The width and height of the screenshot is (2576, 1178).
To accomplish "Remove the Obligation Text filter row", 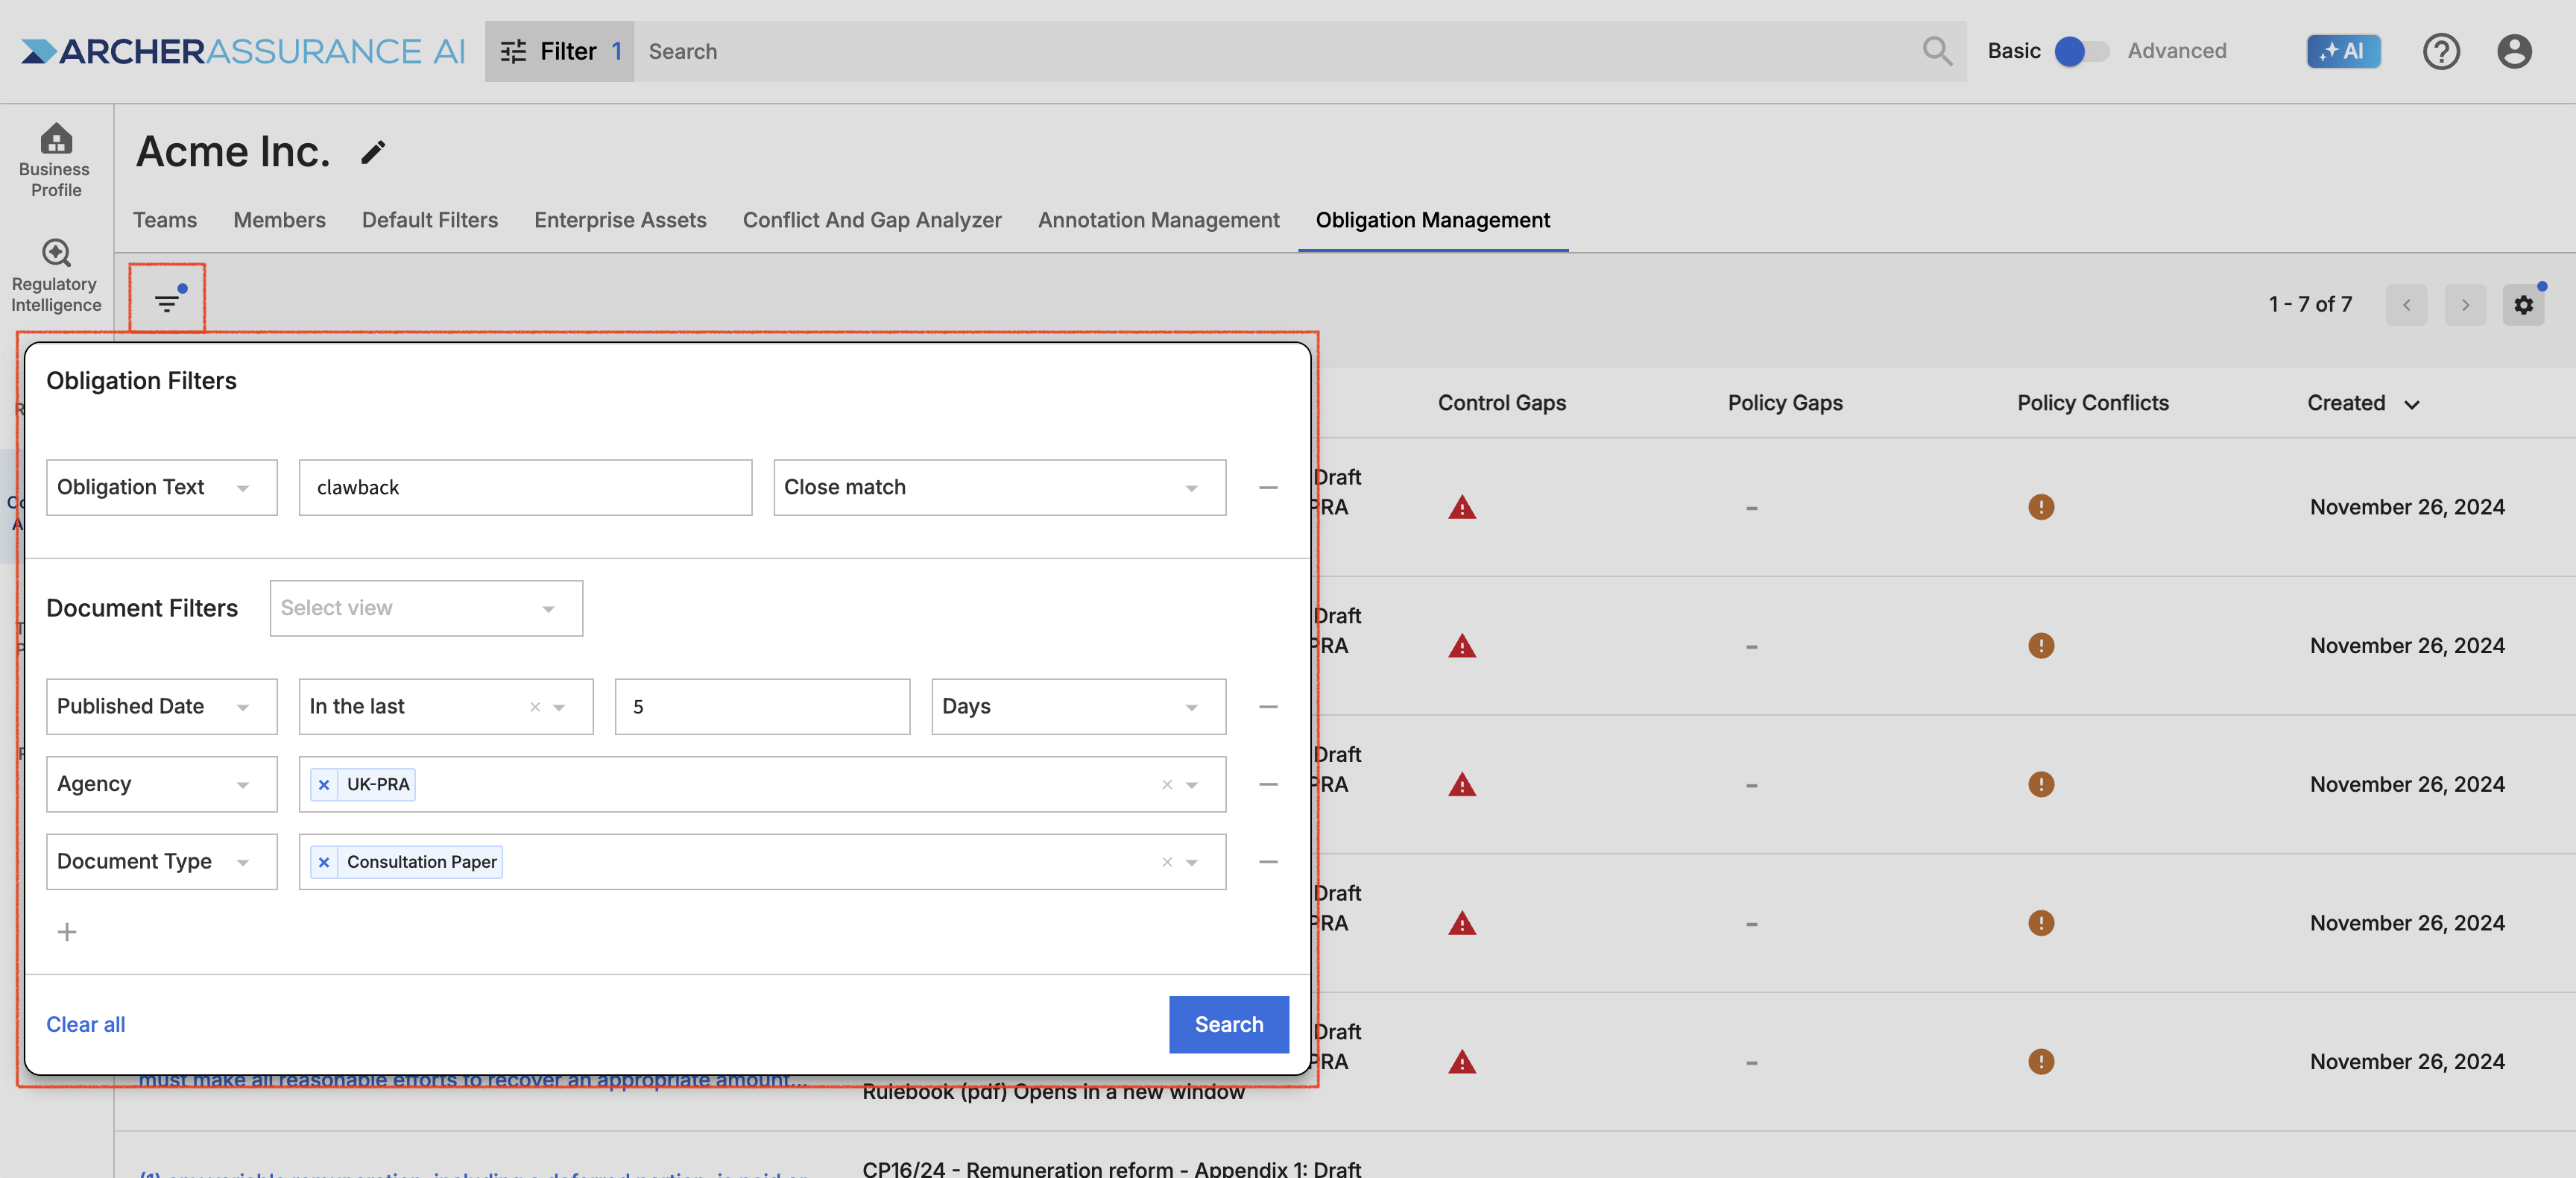I will coord(1268,487).
